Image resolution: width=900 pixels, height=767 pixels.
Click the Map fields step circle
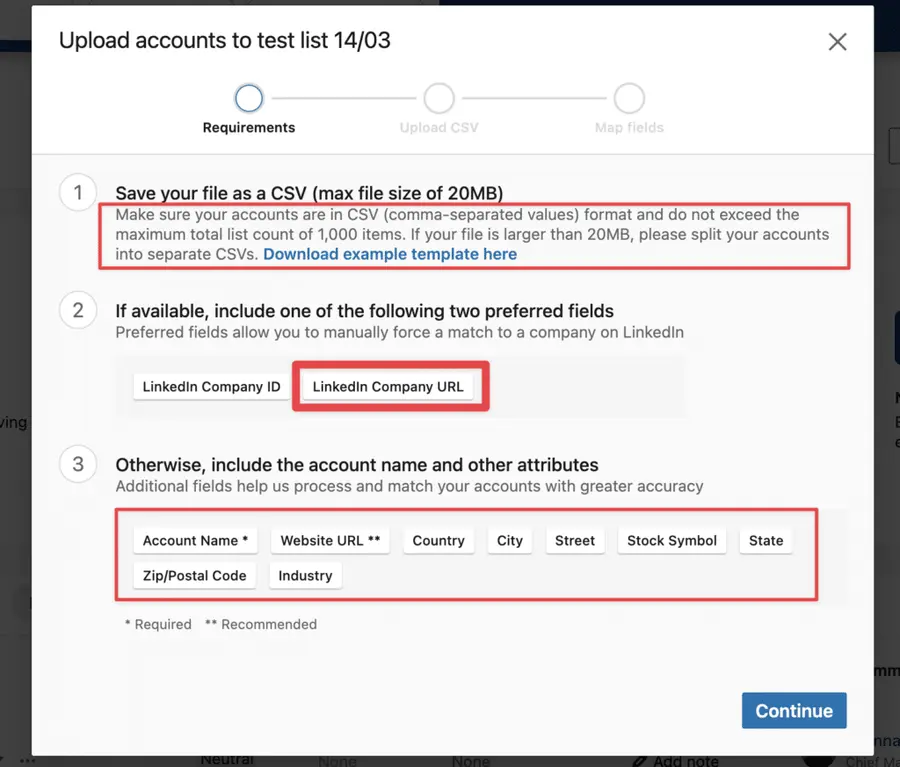click(629, 97)
